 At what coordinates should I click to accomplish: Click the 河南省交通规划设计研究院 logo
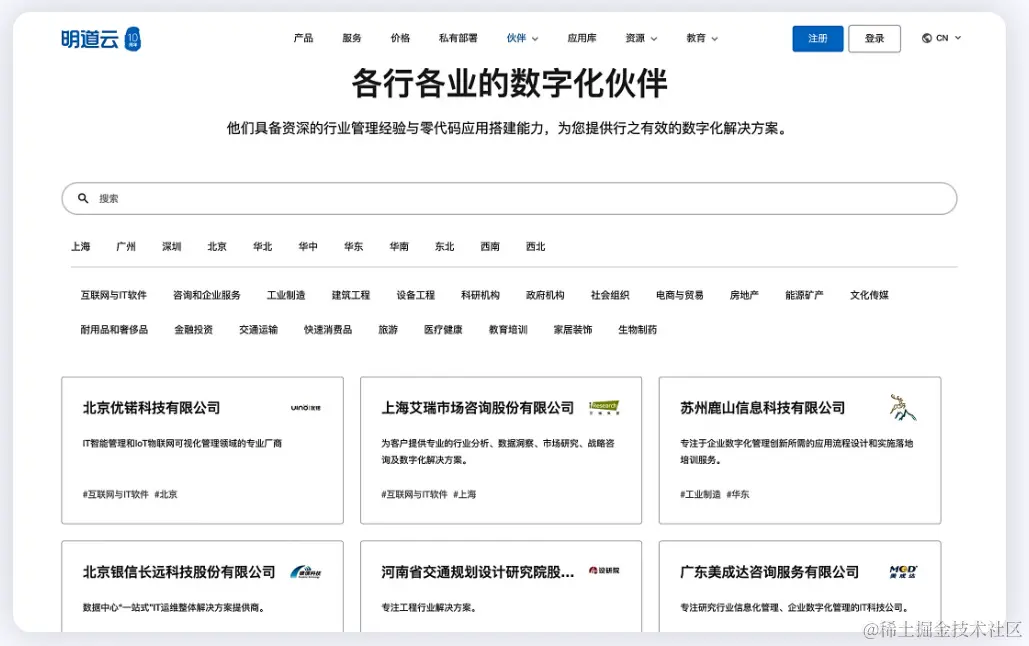click(604, 571)
